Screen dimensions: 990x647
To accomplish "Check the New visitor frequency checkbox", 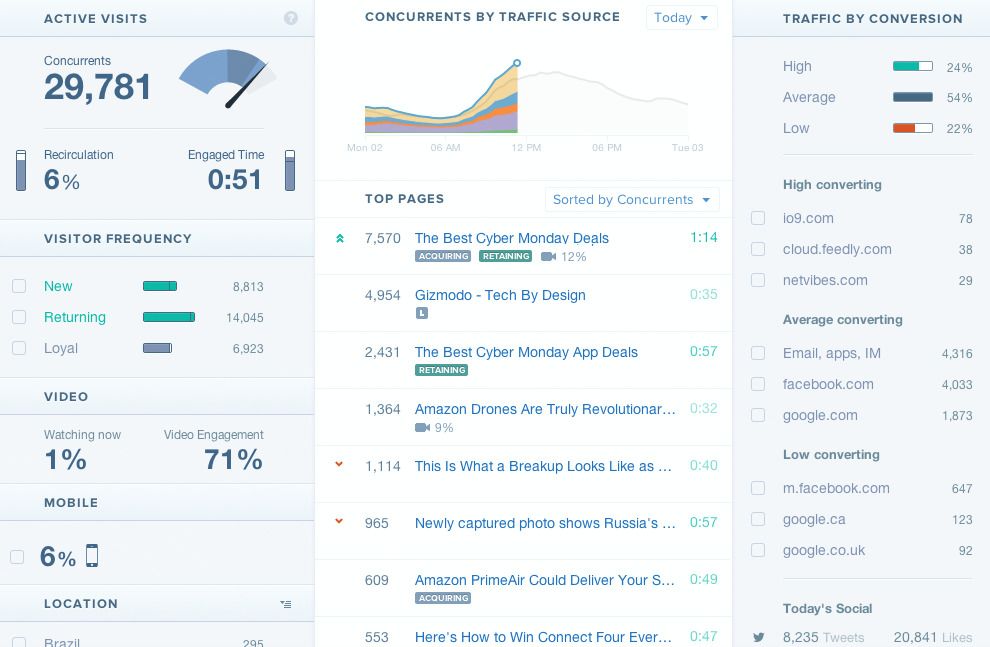I will pos(19,286).
